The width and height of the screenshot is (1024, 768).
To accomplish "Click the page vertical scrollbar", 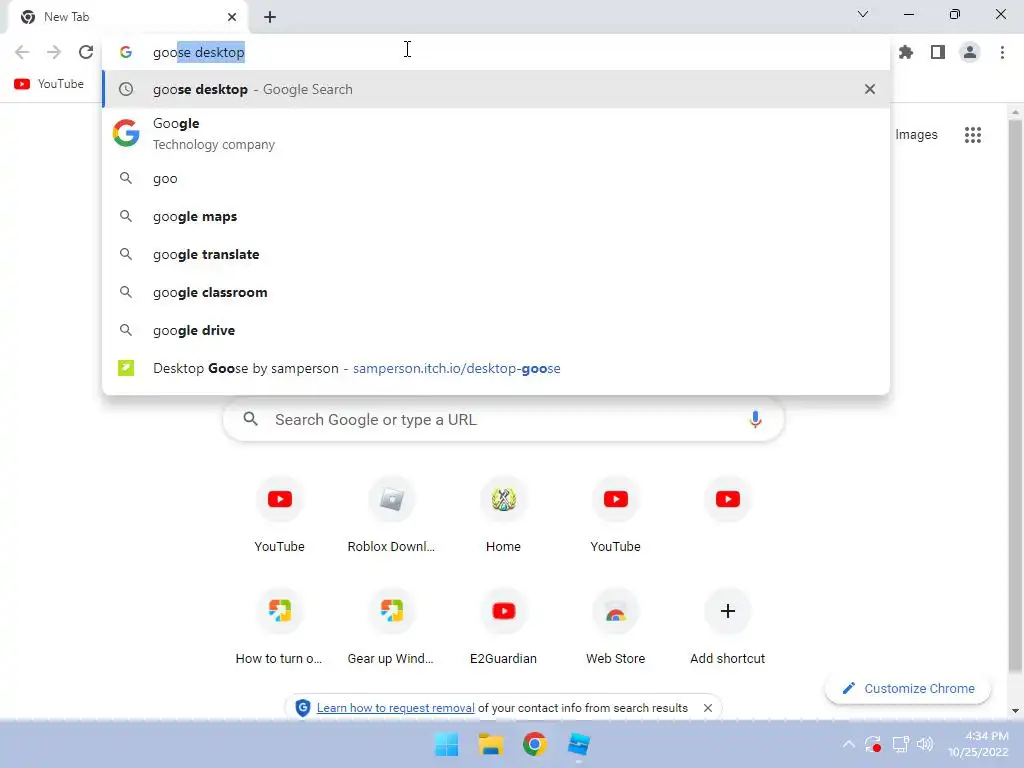I will (x=1014, y=395).
